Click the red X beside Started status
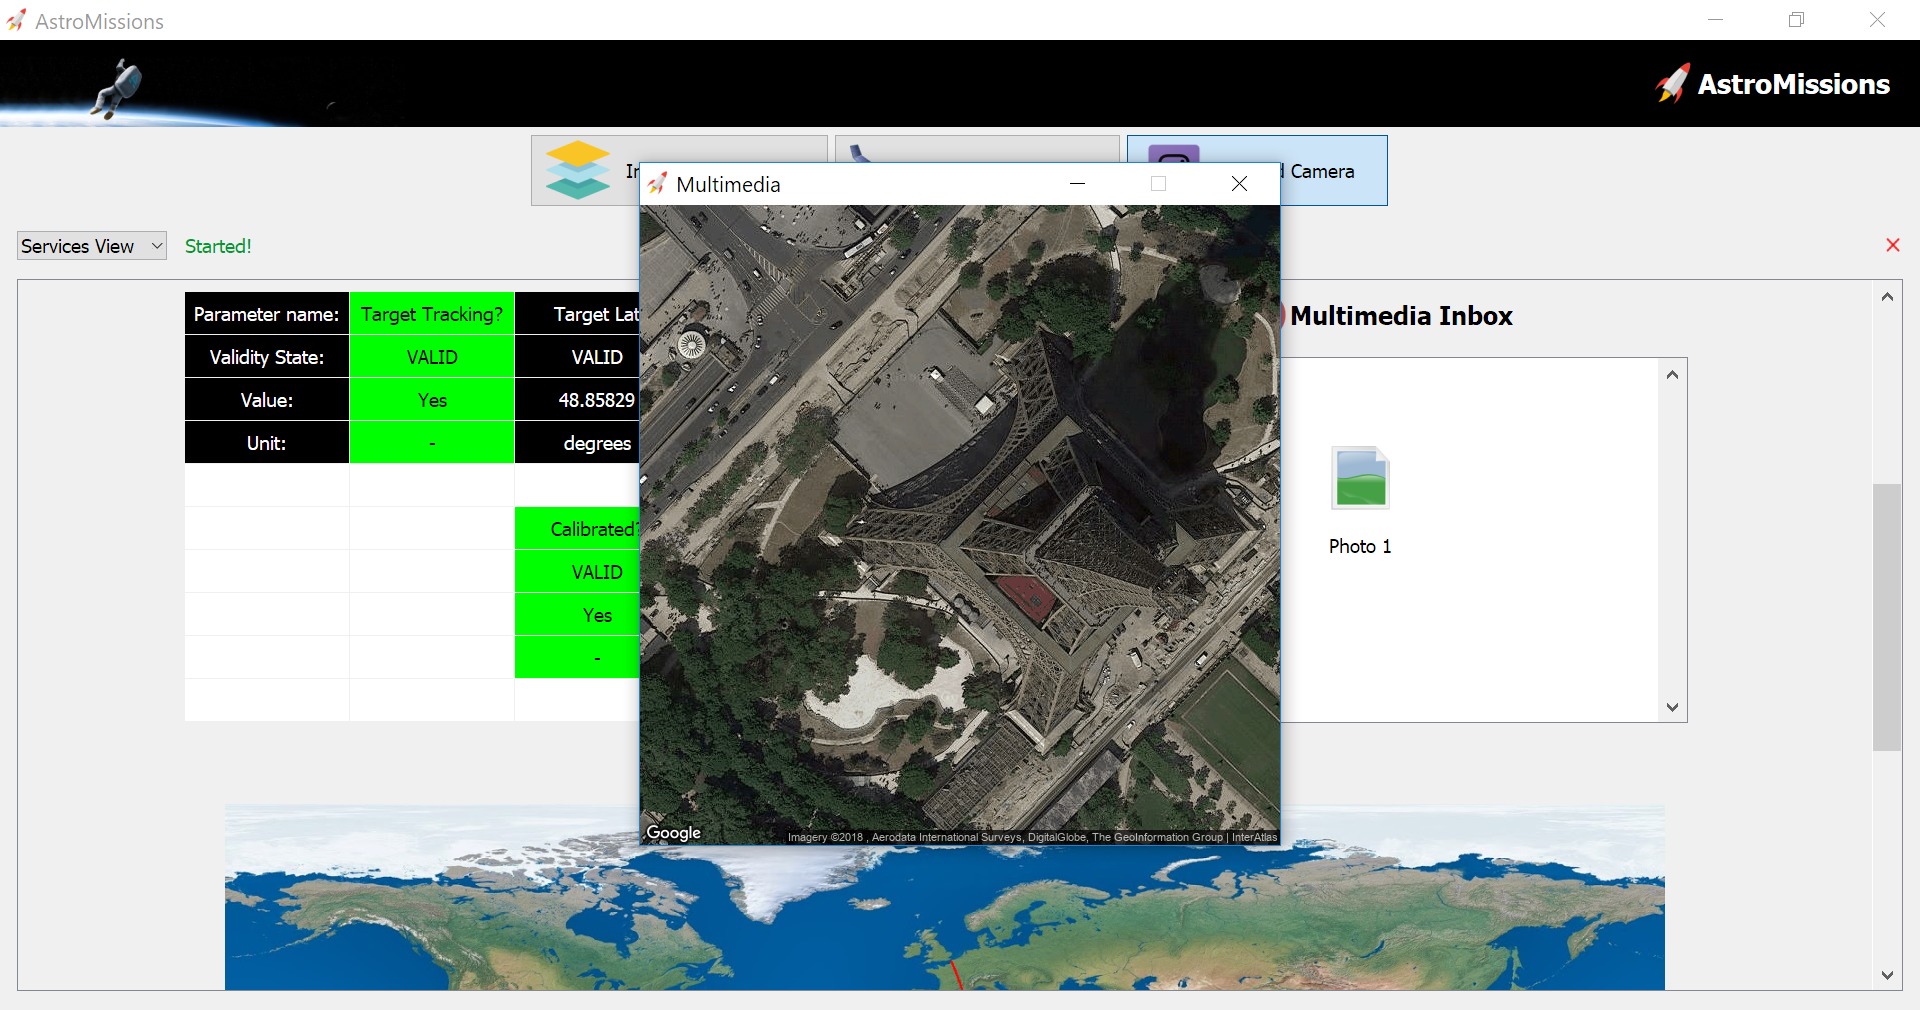The height and width of the screenshot is (1010, 1920). pyautogui.click(x=1892, y=245)
